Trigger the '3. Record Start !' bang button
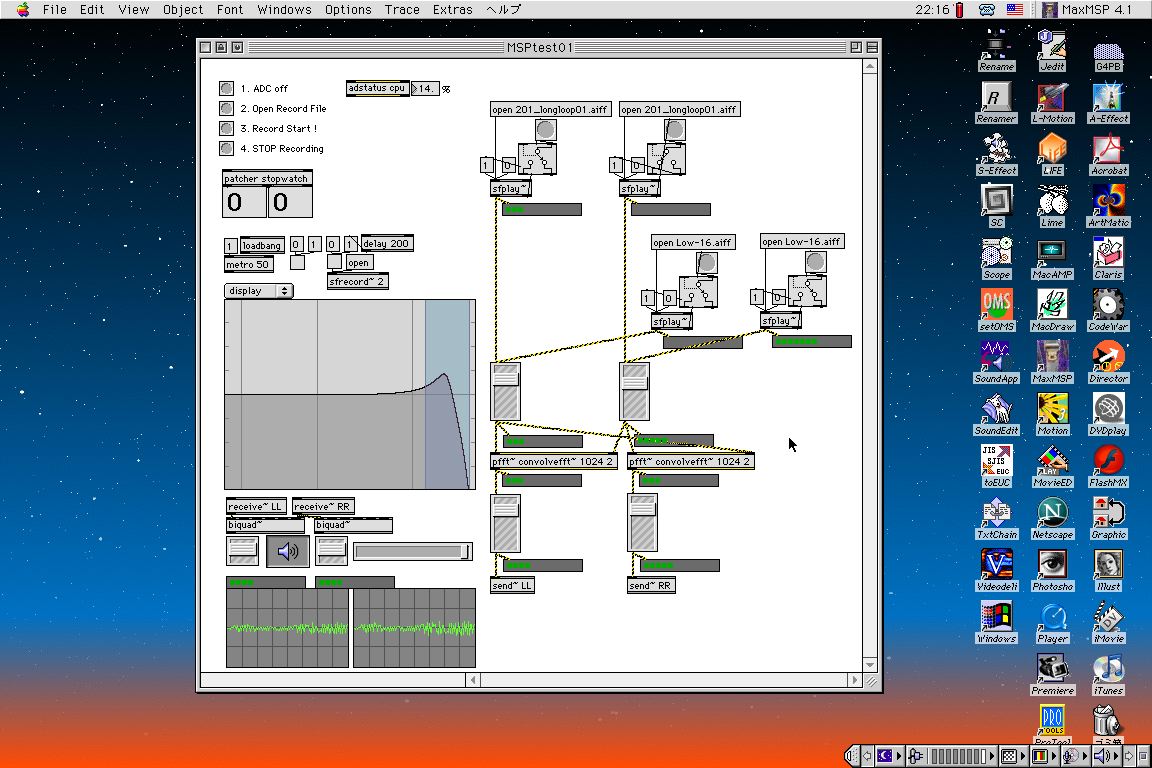Viewport: 1152px width, 768px height. click(x=226, y=128)
